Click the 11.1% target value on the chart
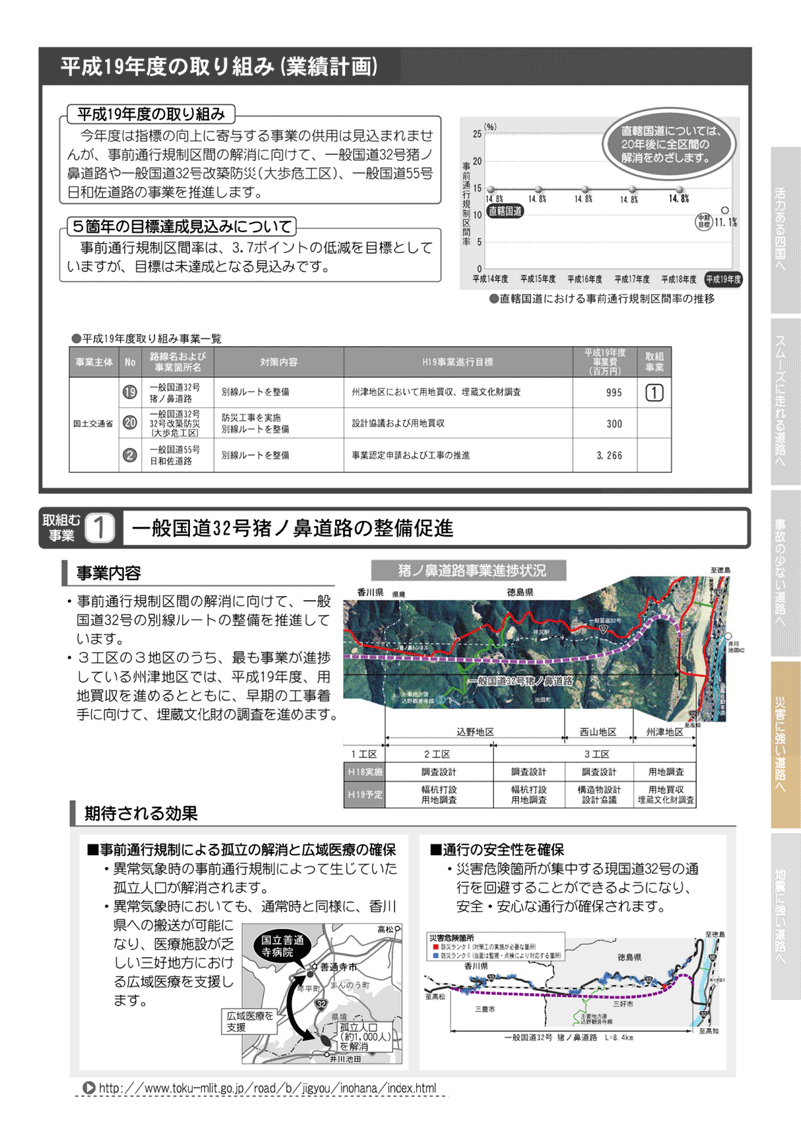801x1133 pixels. point(726,223)
